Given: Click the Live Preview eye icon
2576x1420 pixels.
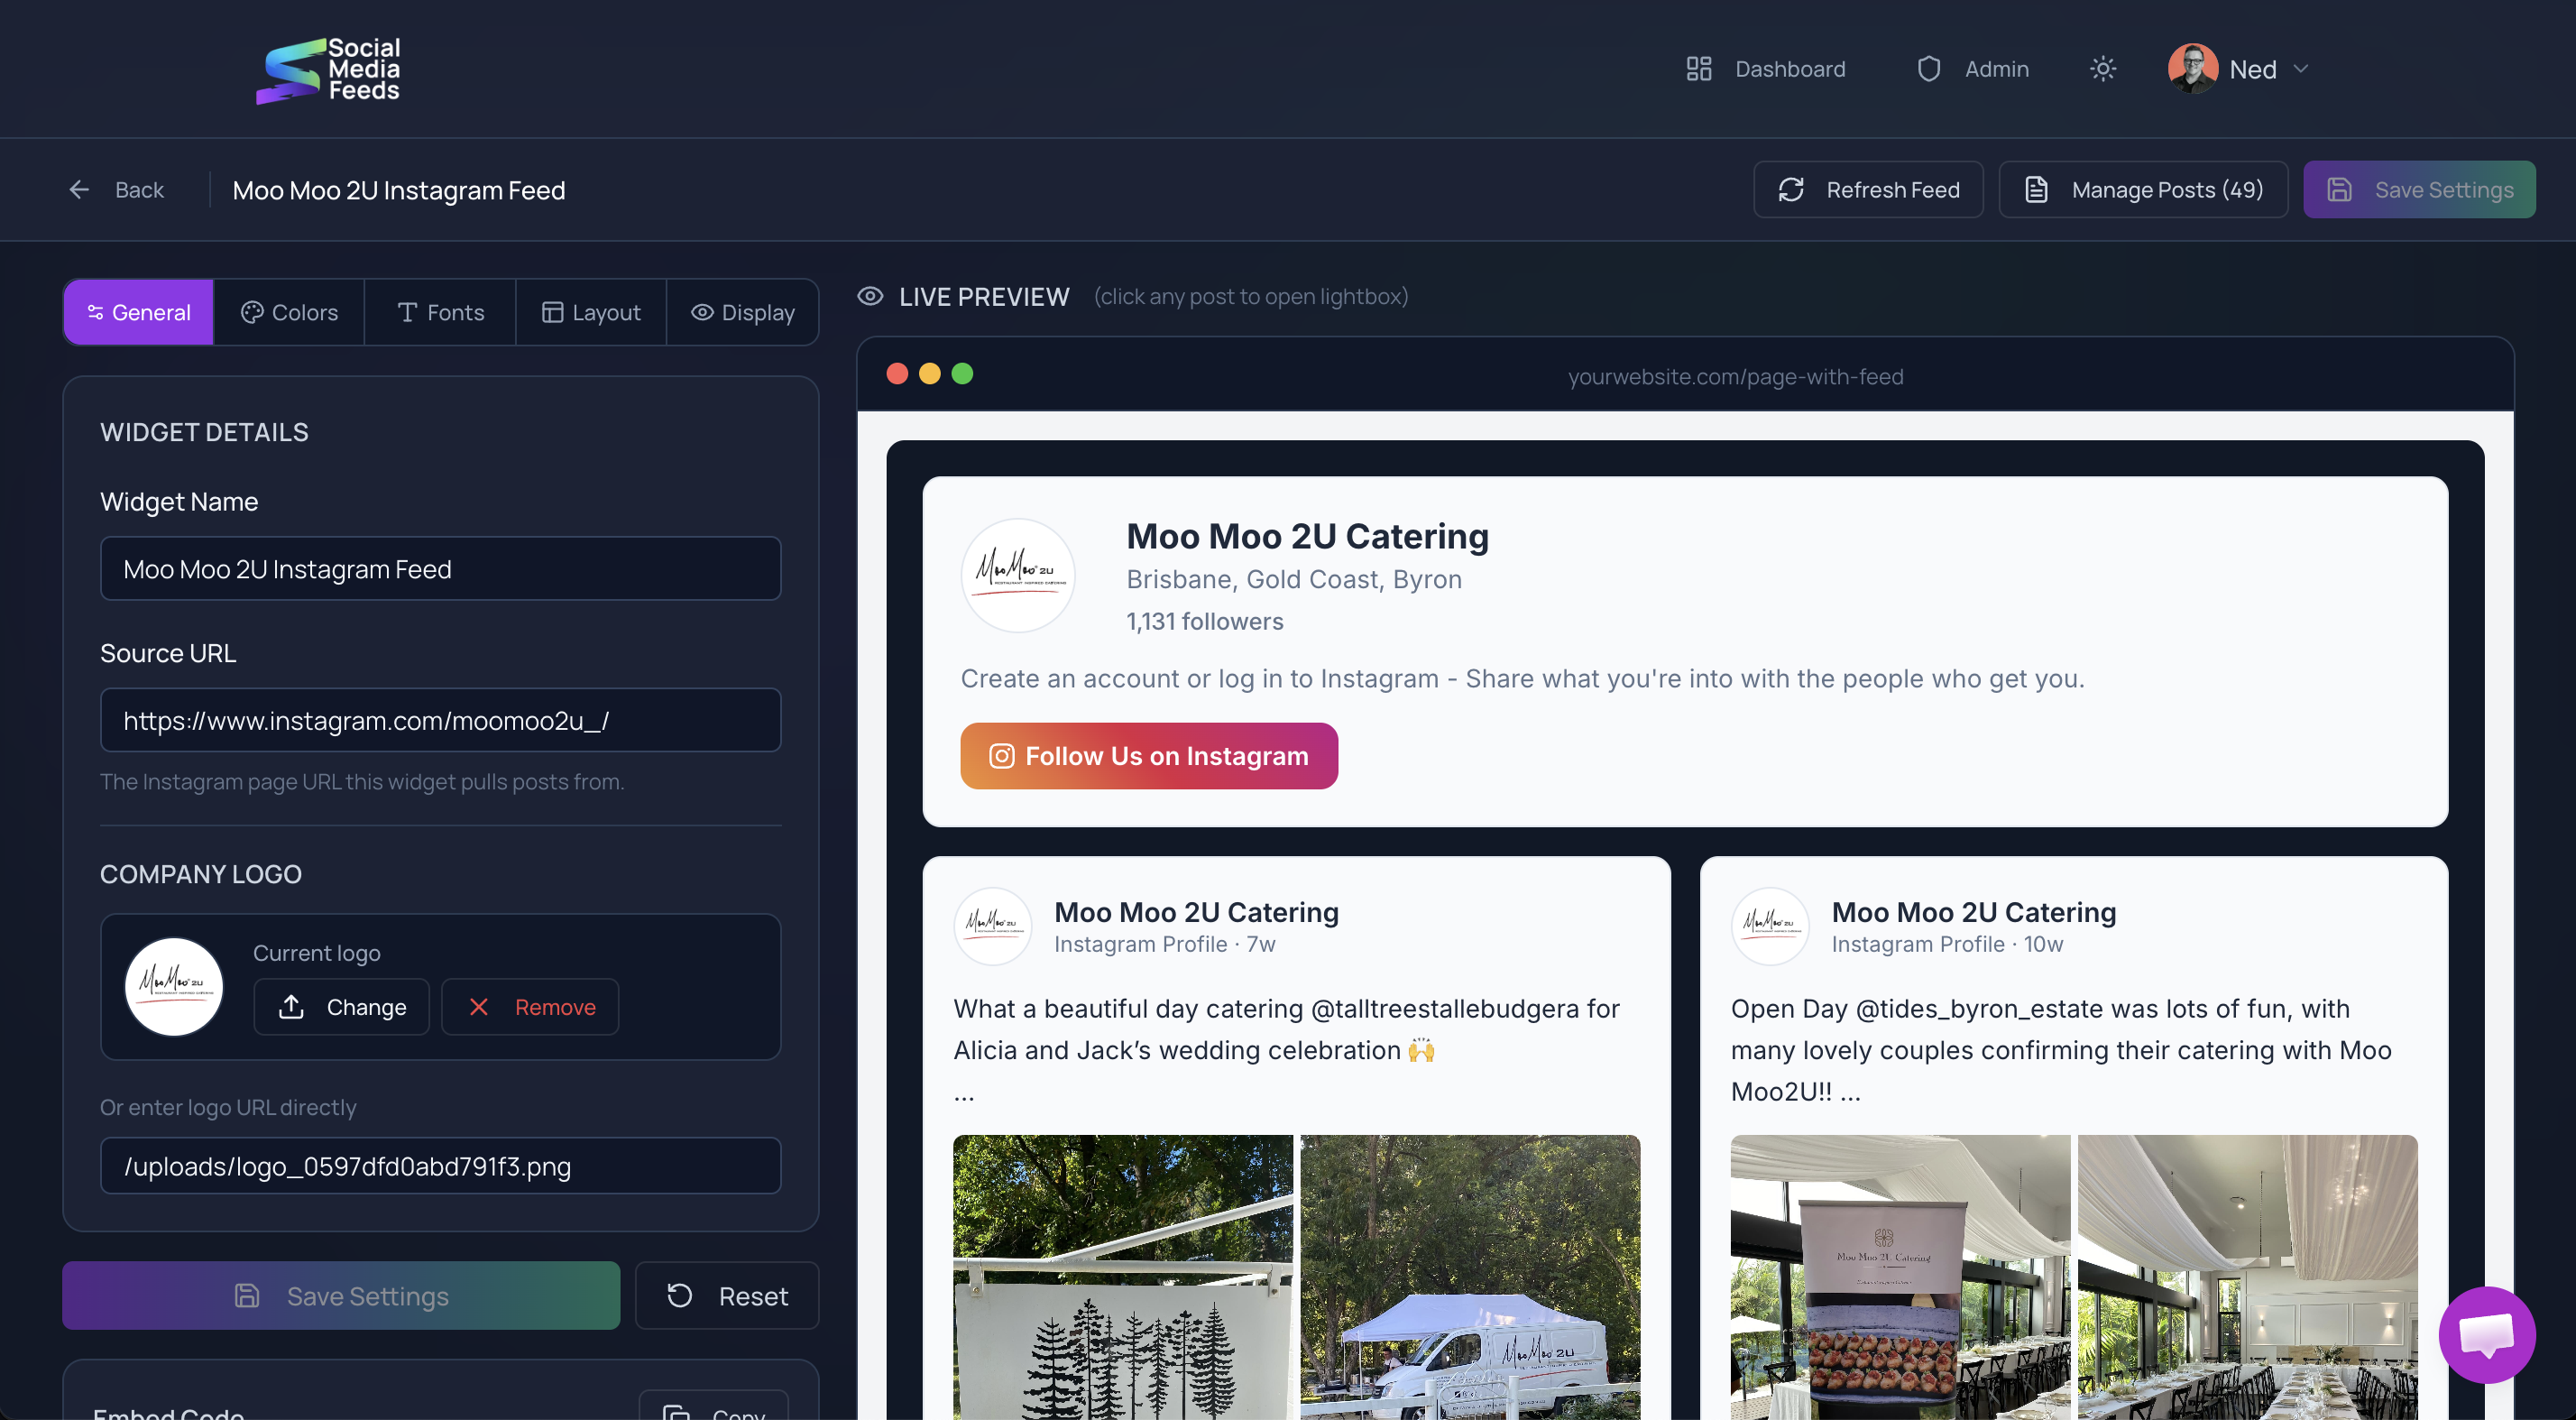Looking at the screenshot, I should (870, 297).
